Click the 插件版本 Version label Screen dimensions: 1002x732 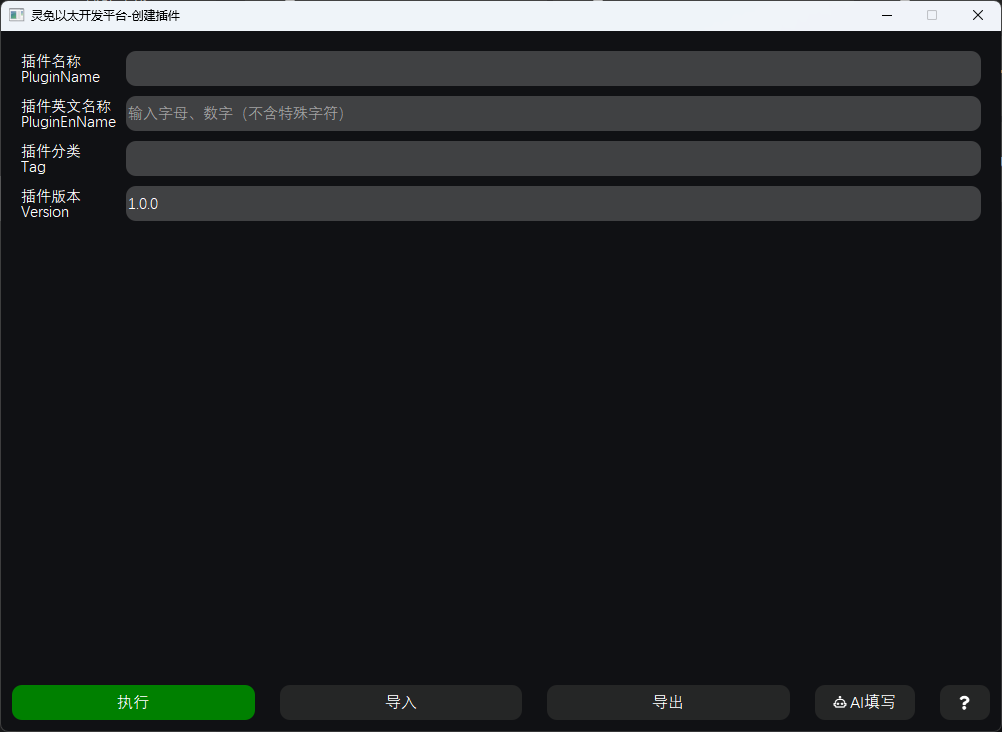pos(51,204)
